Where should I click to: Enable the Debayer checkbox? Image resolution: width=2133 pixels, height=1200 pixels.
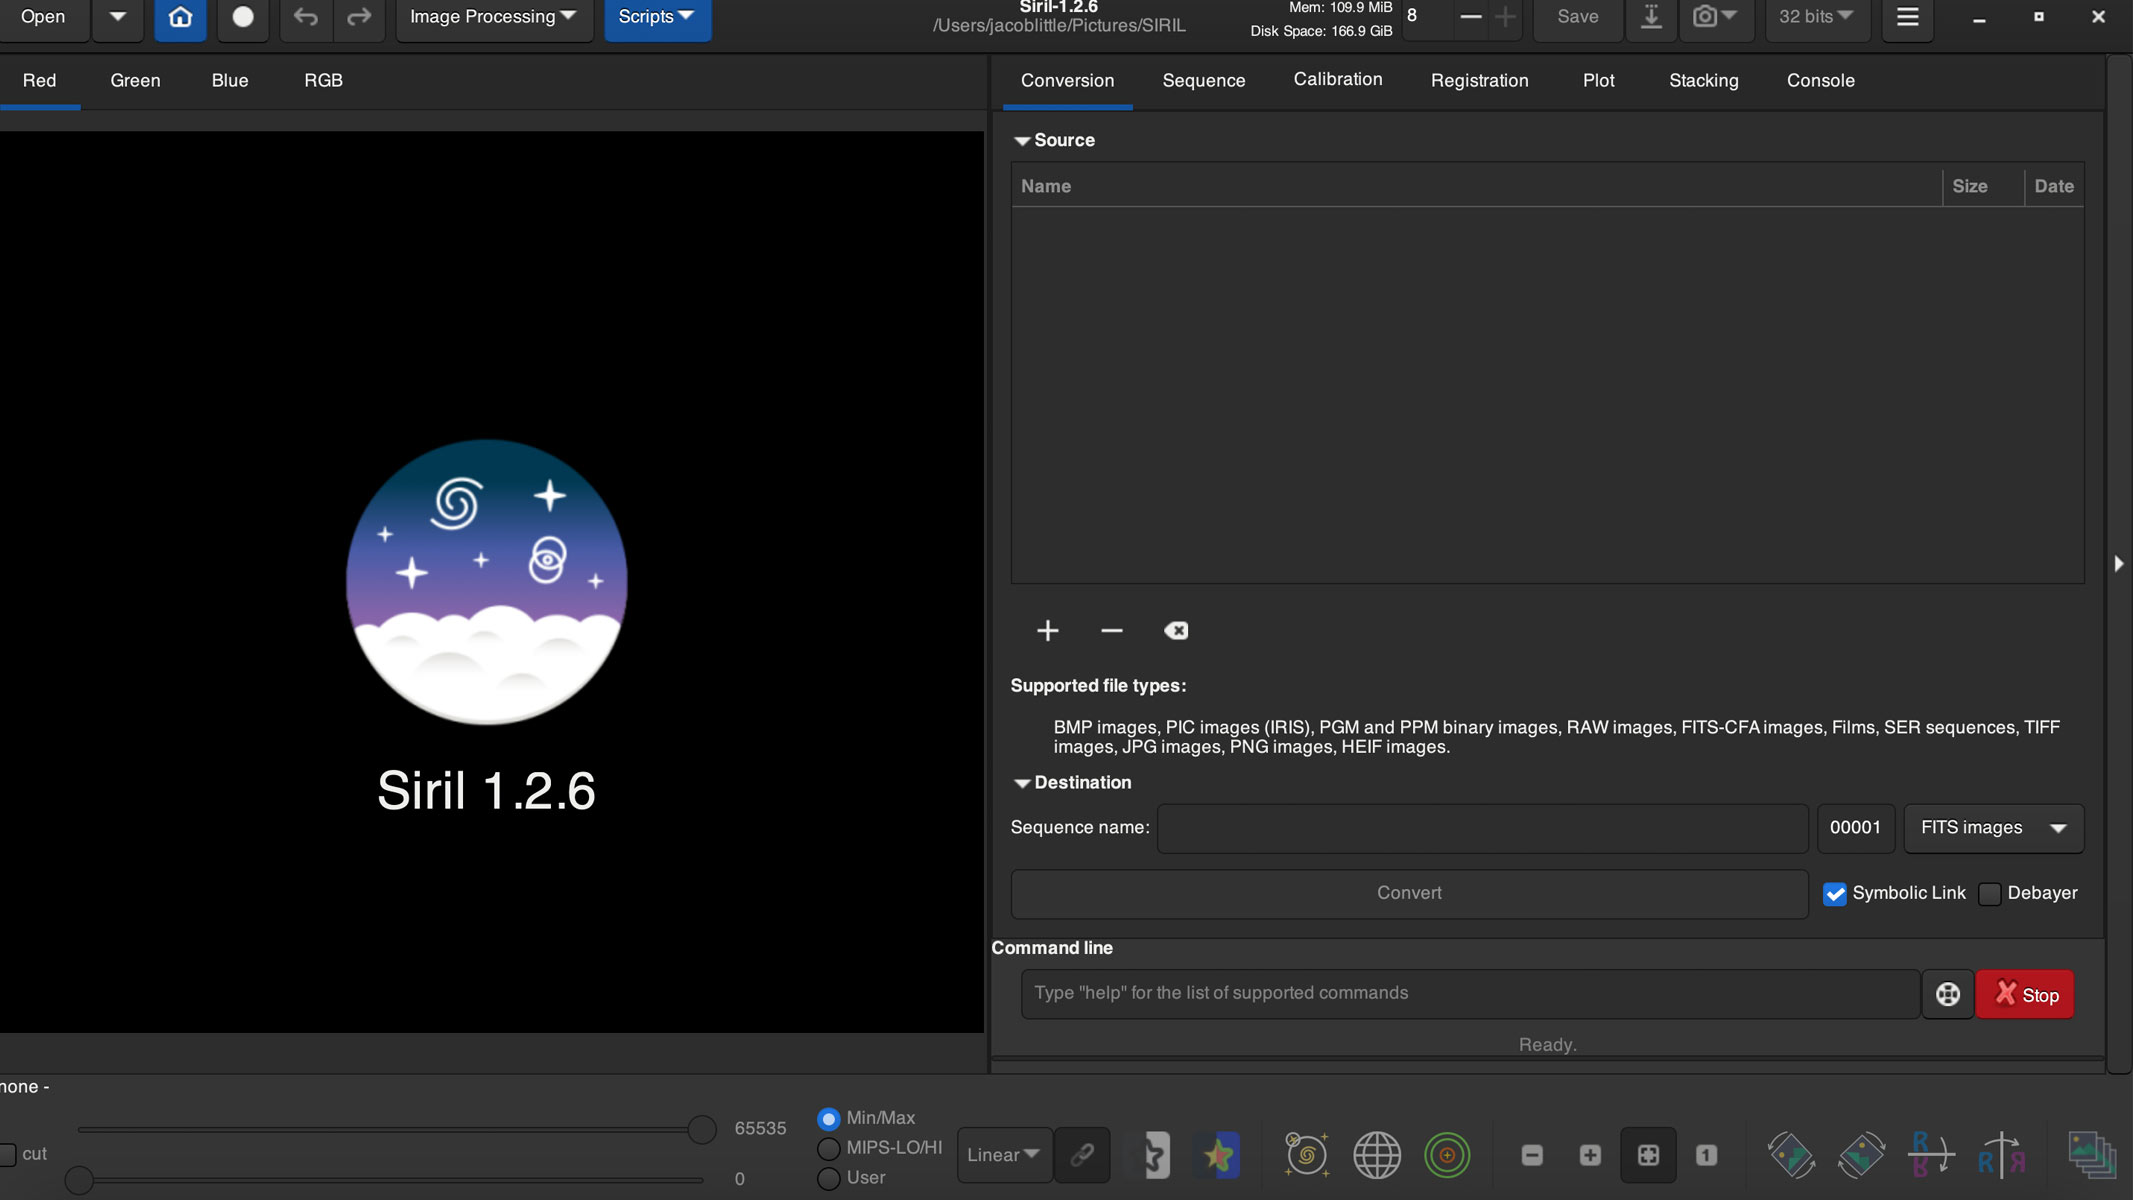click(1990, 894)
